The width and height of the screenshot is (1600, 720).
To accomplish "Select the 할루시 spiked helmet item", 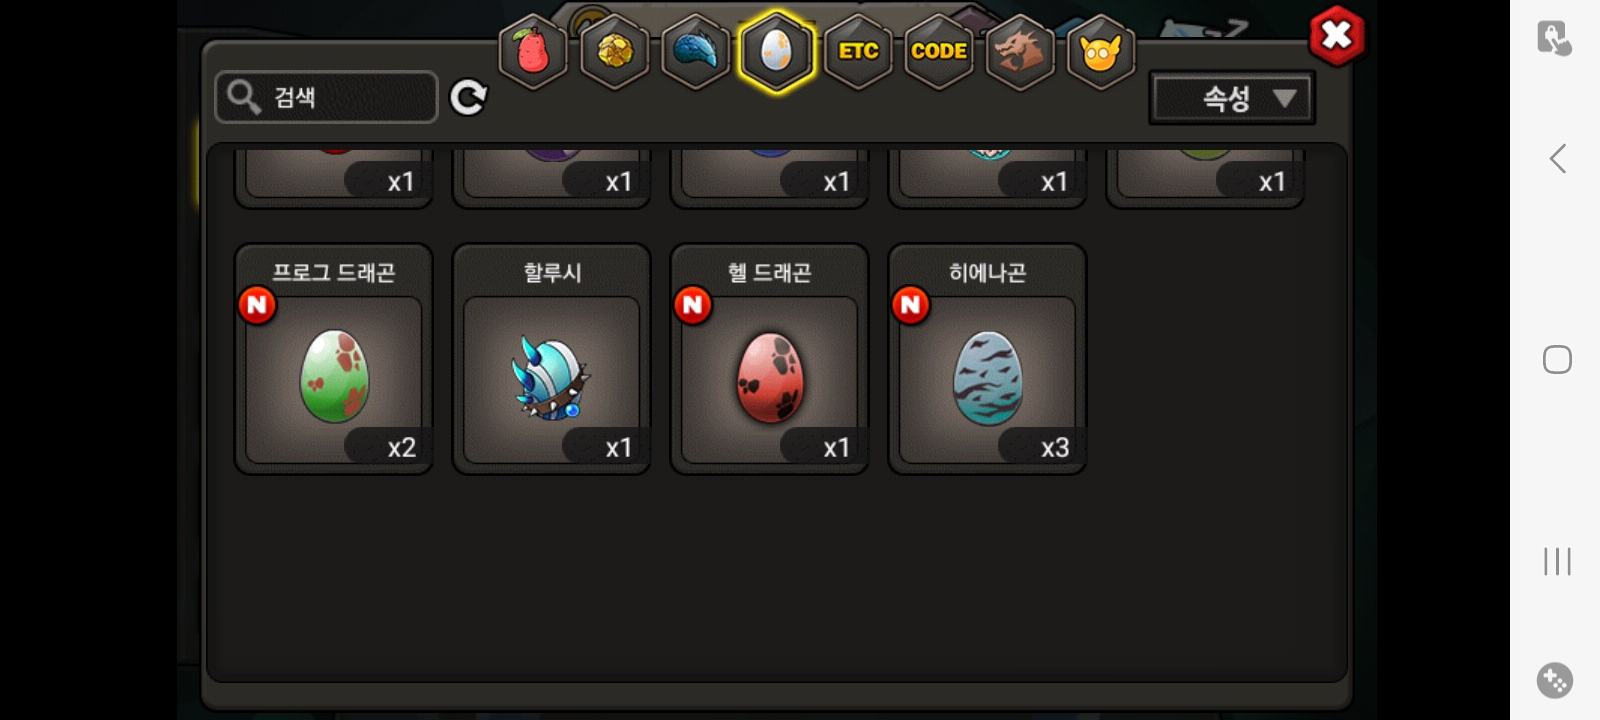I will tap(552, 359).
